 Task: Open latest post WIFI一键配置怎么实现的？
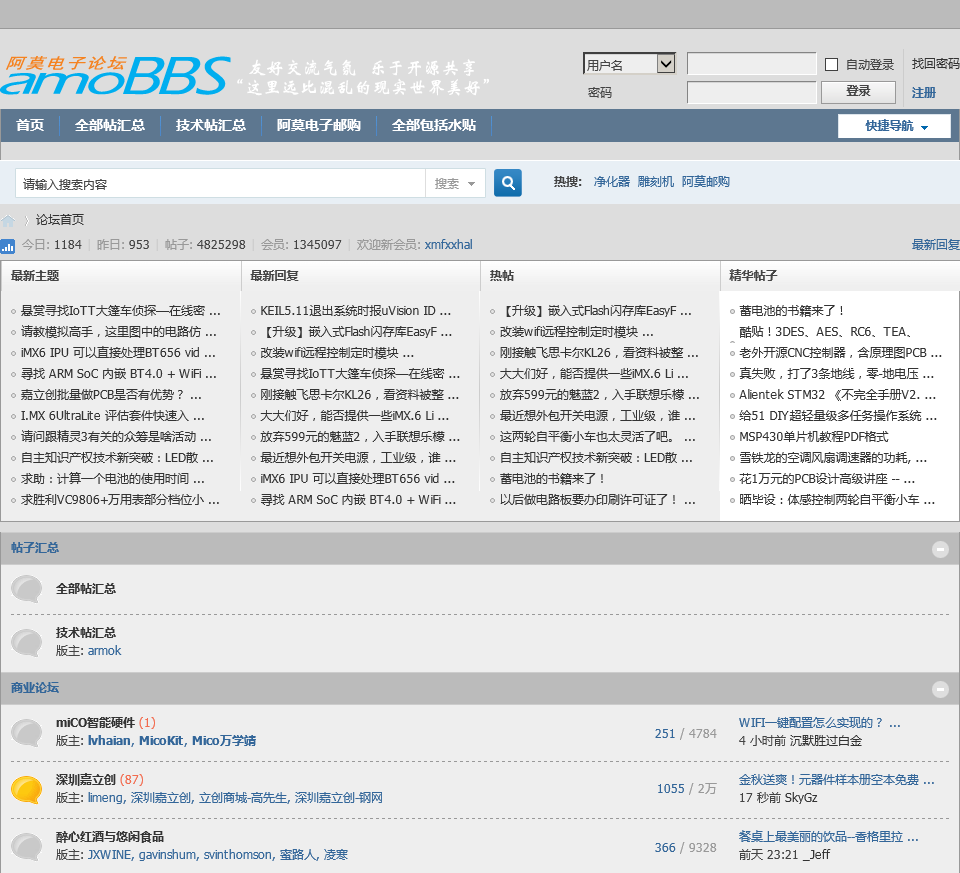tap(819, 722)
